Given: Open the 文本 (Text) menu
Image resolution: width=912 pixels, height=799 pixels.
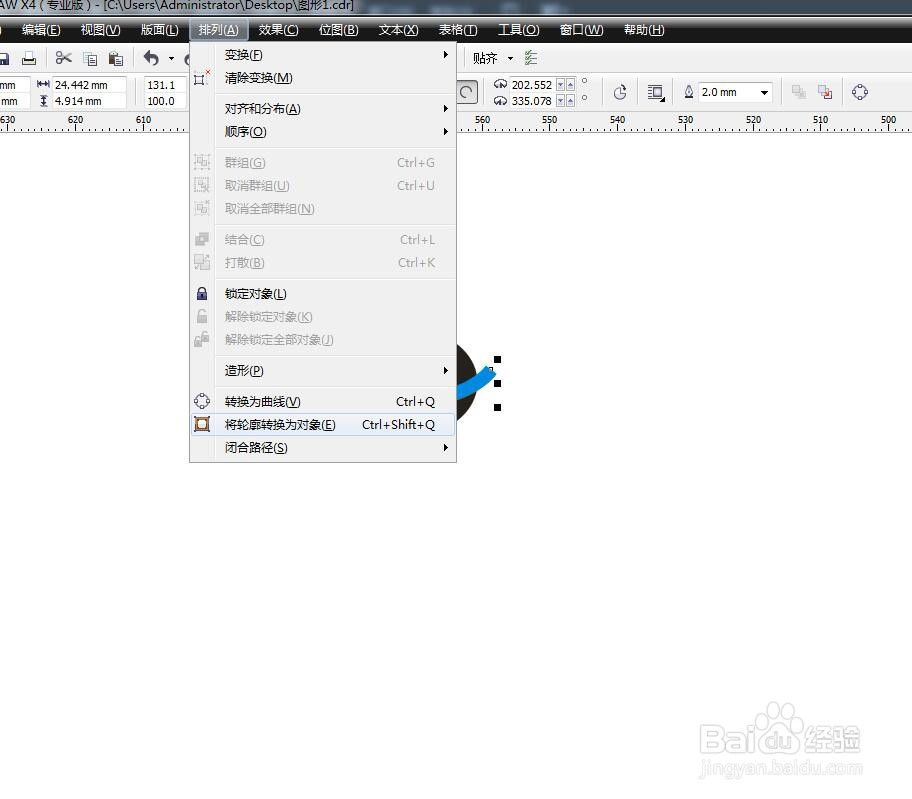Looking at the screenshot, I should tap(397, 29).
